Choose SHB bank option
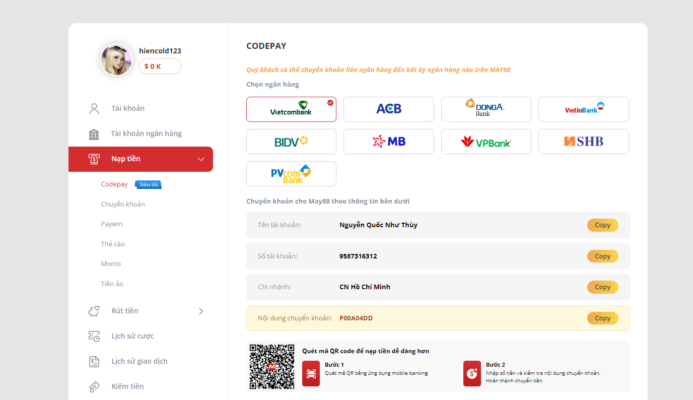 coord(583,141)
